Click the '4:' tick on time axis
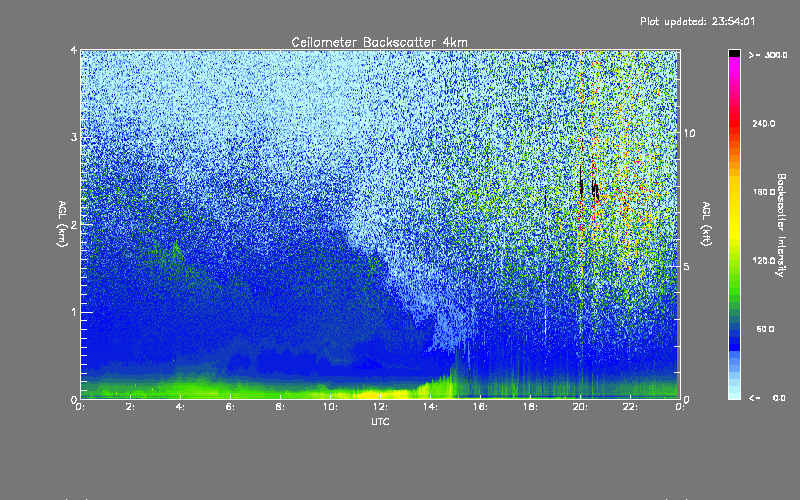 [x=181, y=407]
